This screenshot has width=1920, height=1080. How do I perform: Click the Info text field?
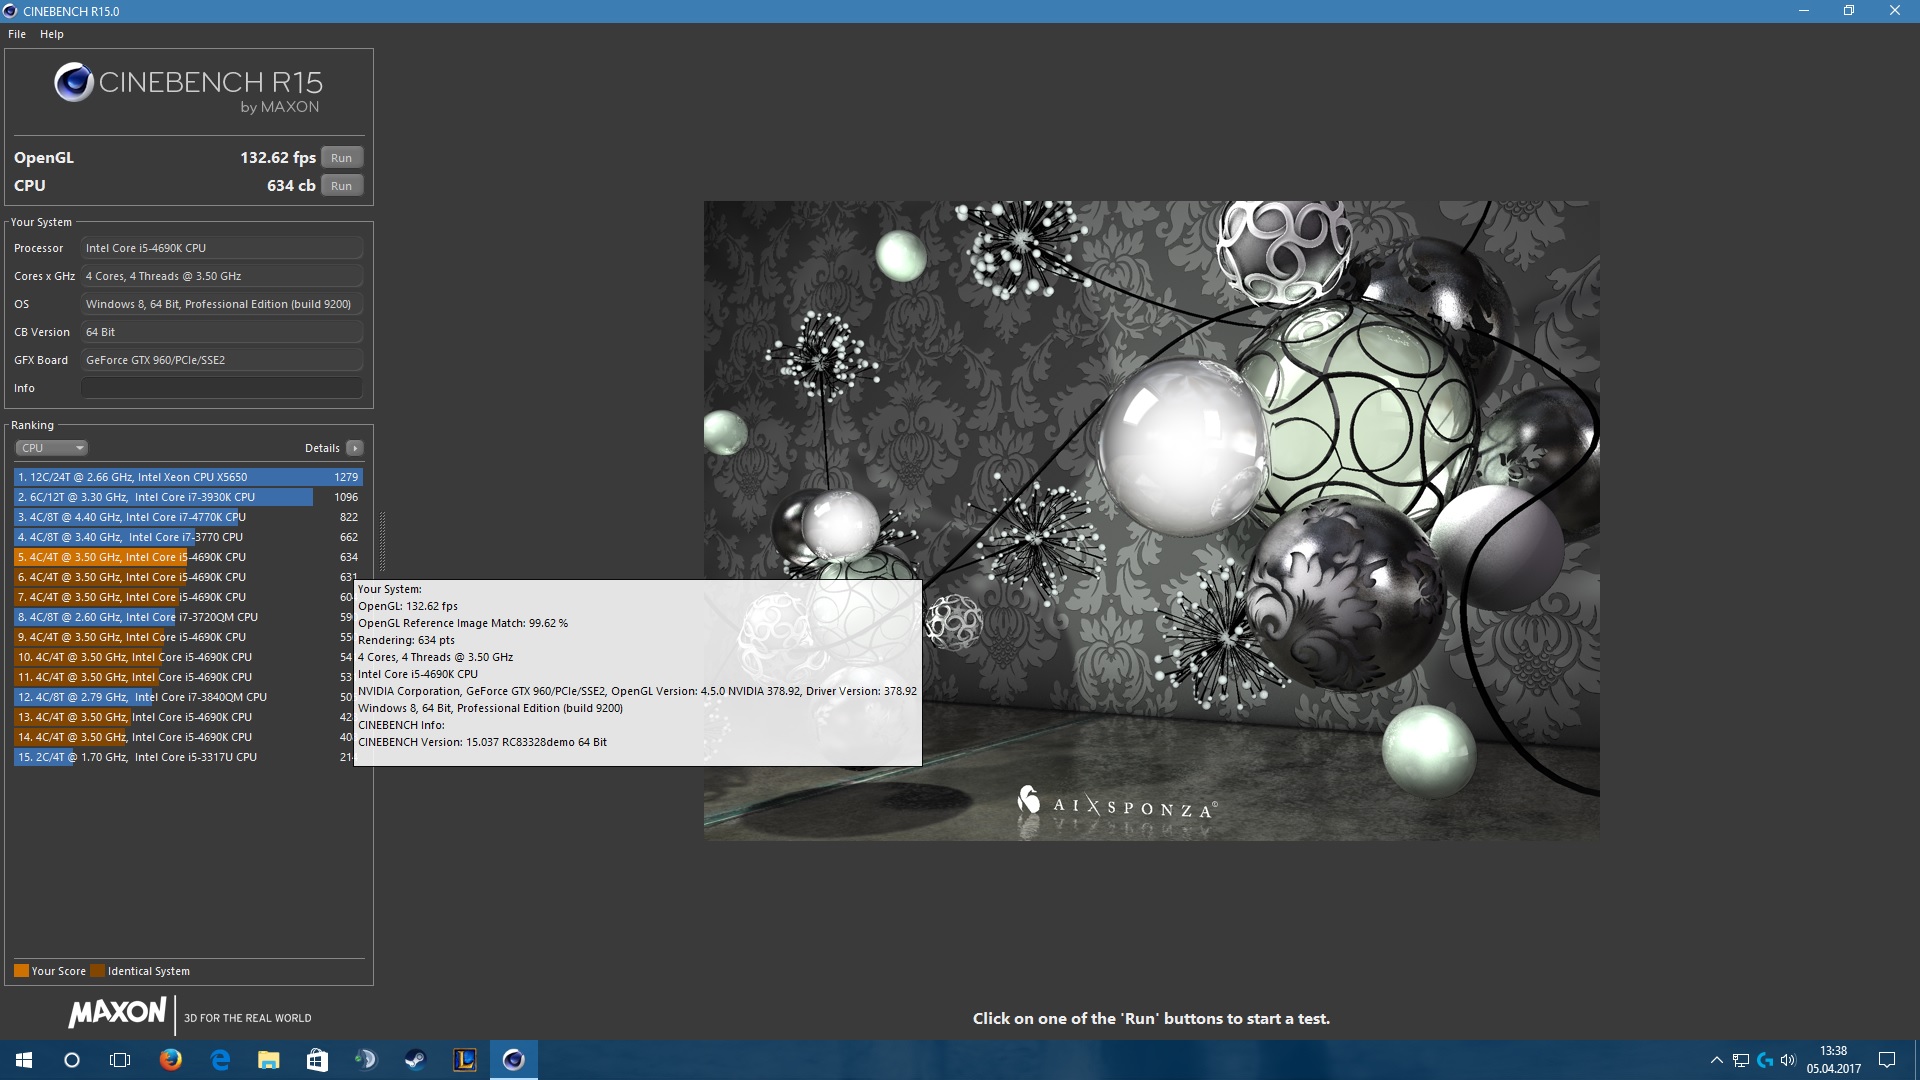pos(221,388)
